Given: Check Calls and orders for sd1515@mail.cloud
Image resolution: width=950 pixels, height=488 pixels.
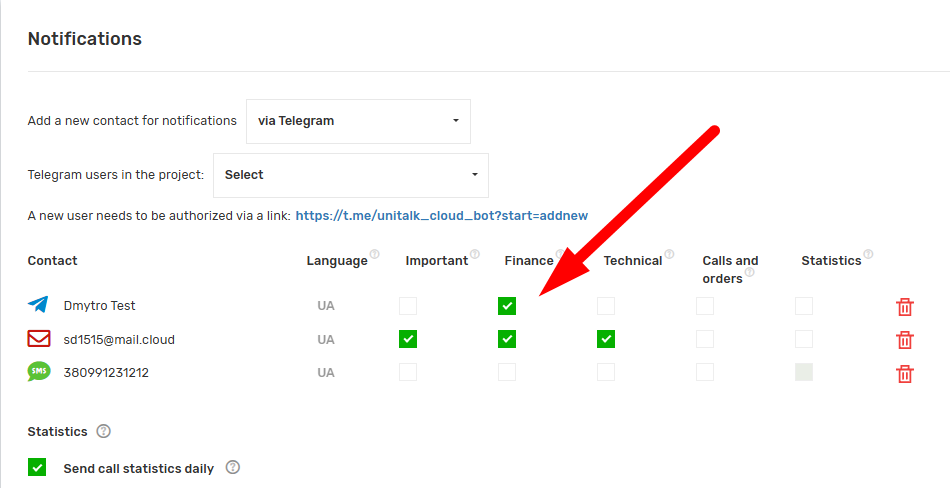Looking at the screenshot, I should pos(705,339).
